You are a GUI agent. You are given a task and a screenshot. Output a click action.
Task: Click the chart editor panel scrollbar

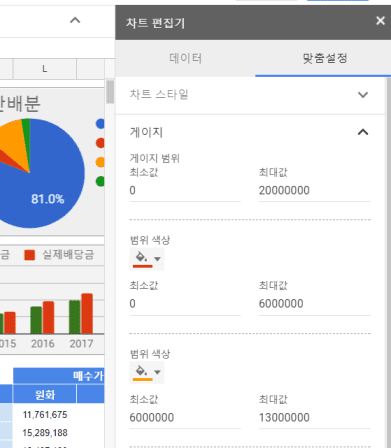388,263
